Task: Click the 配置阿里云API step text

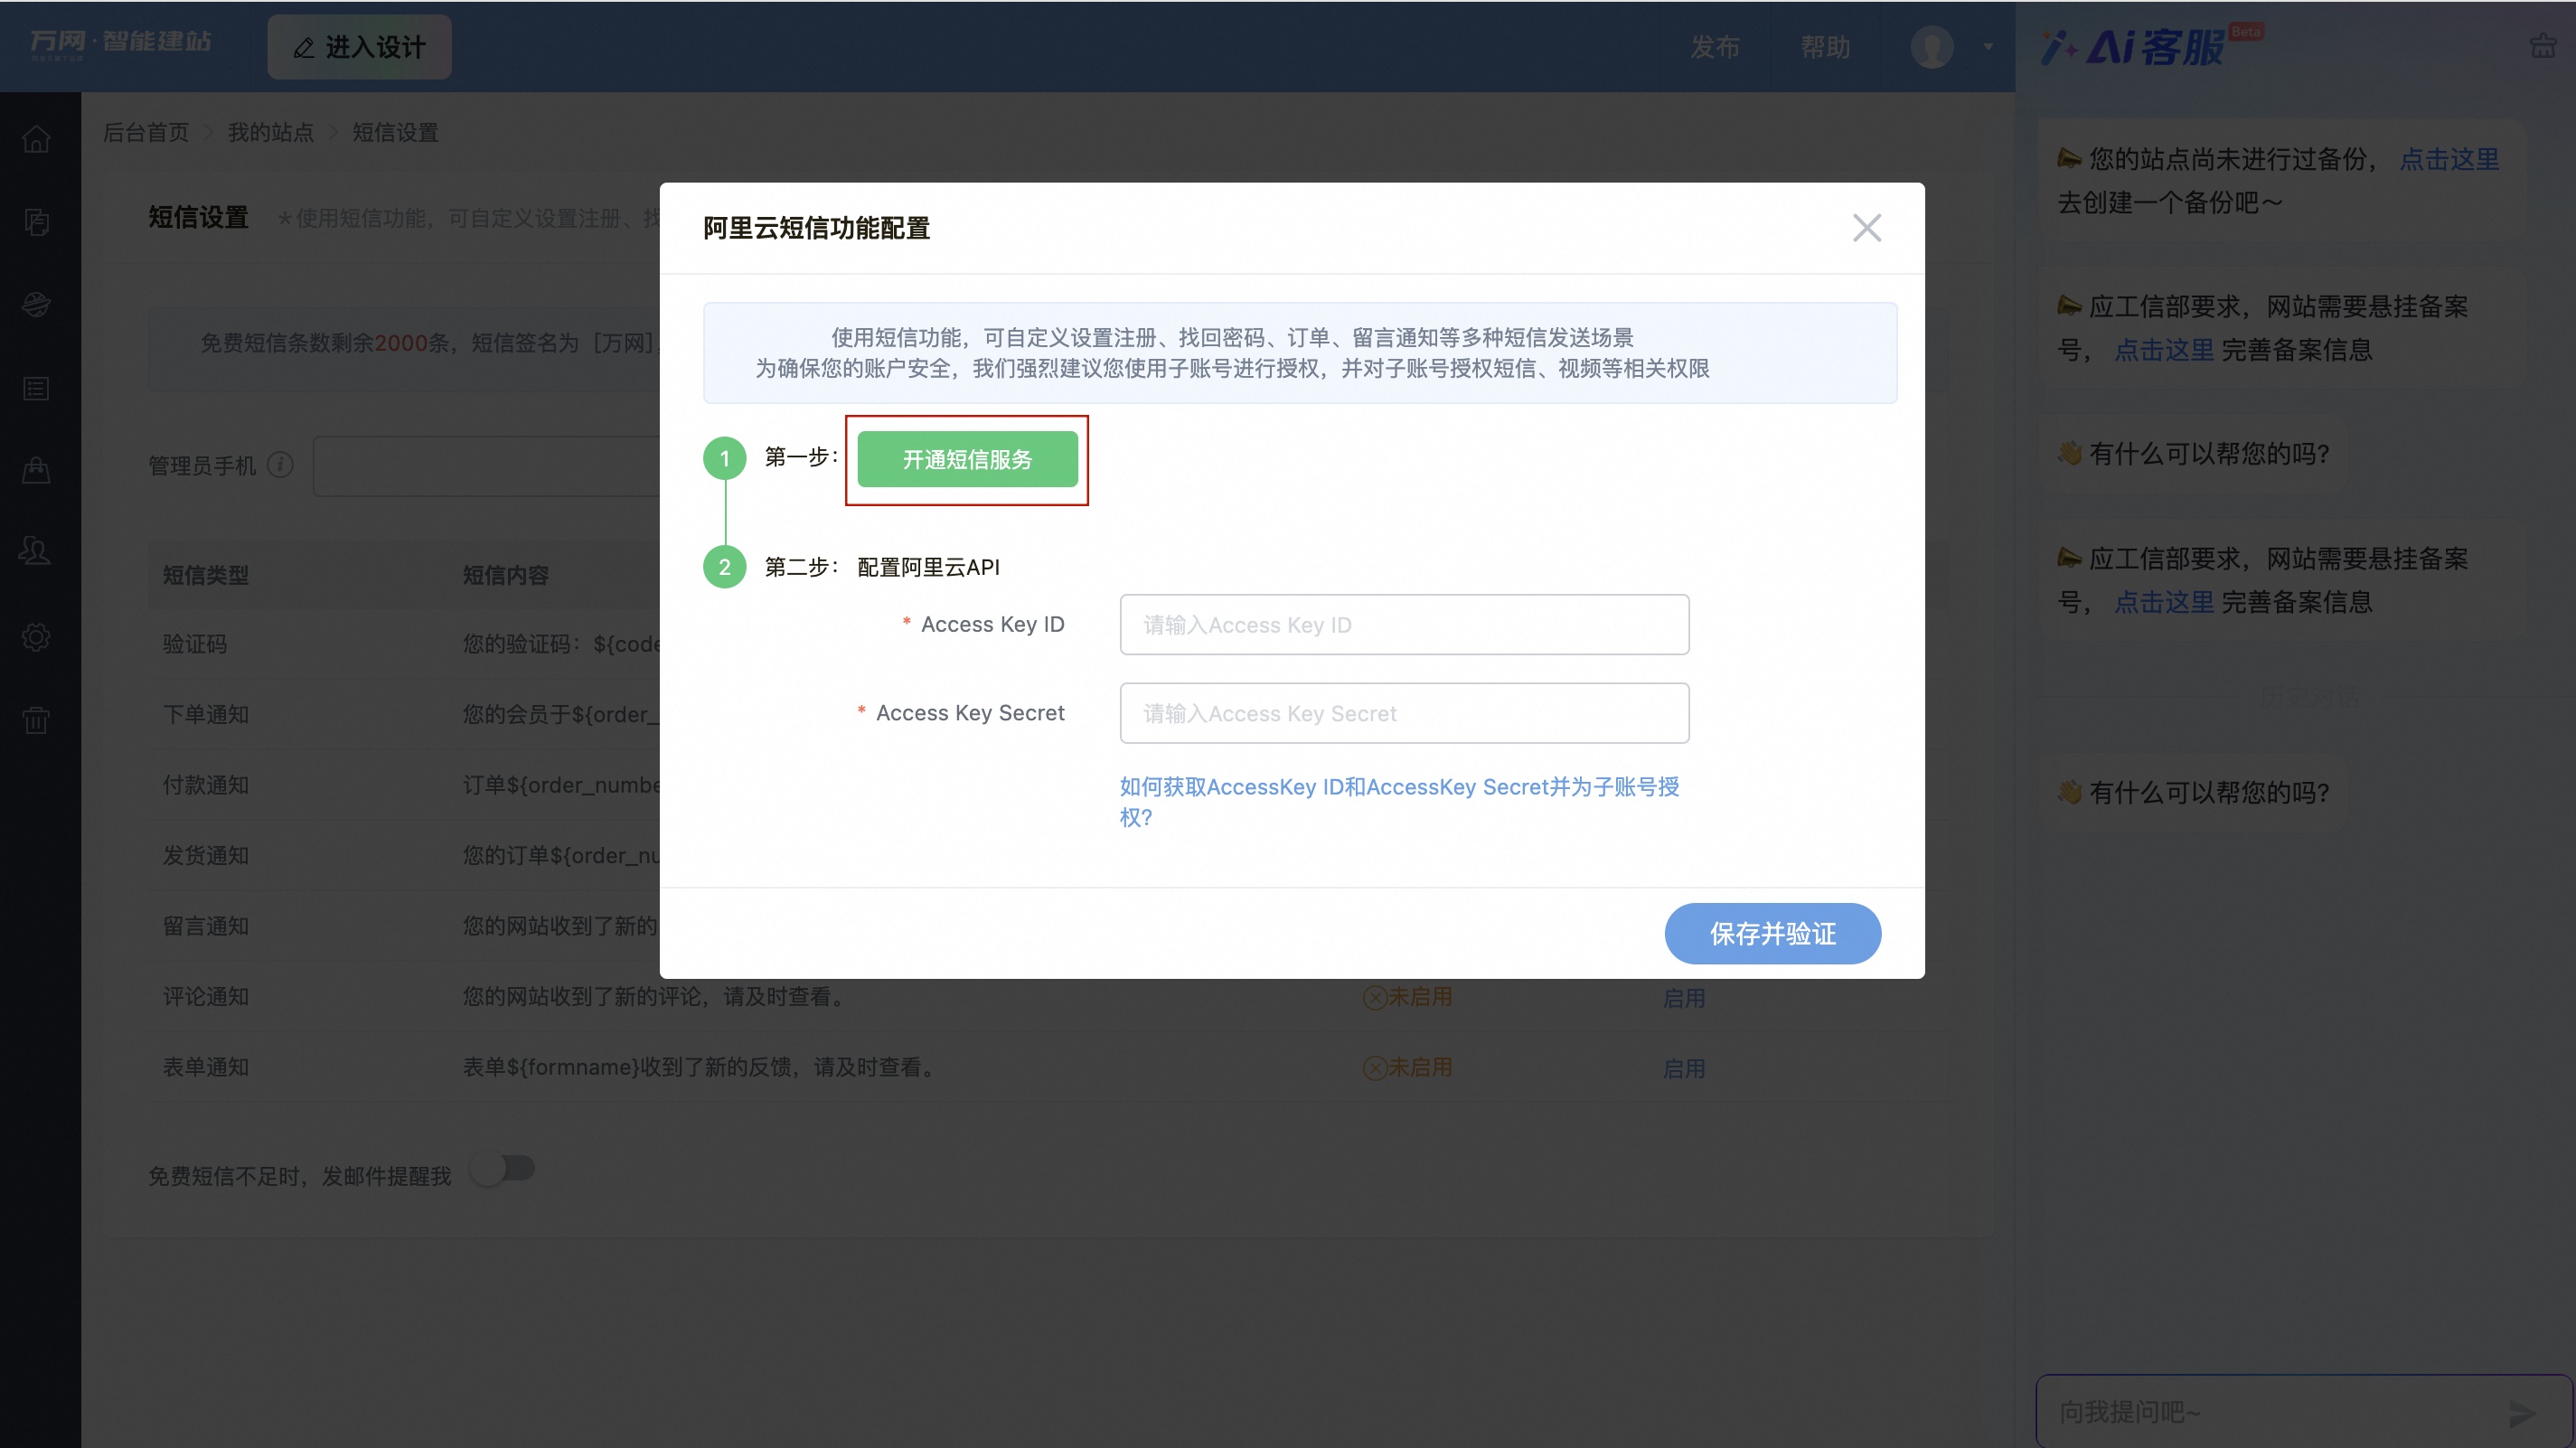Action: (928, 567)
